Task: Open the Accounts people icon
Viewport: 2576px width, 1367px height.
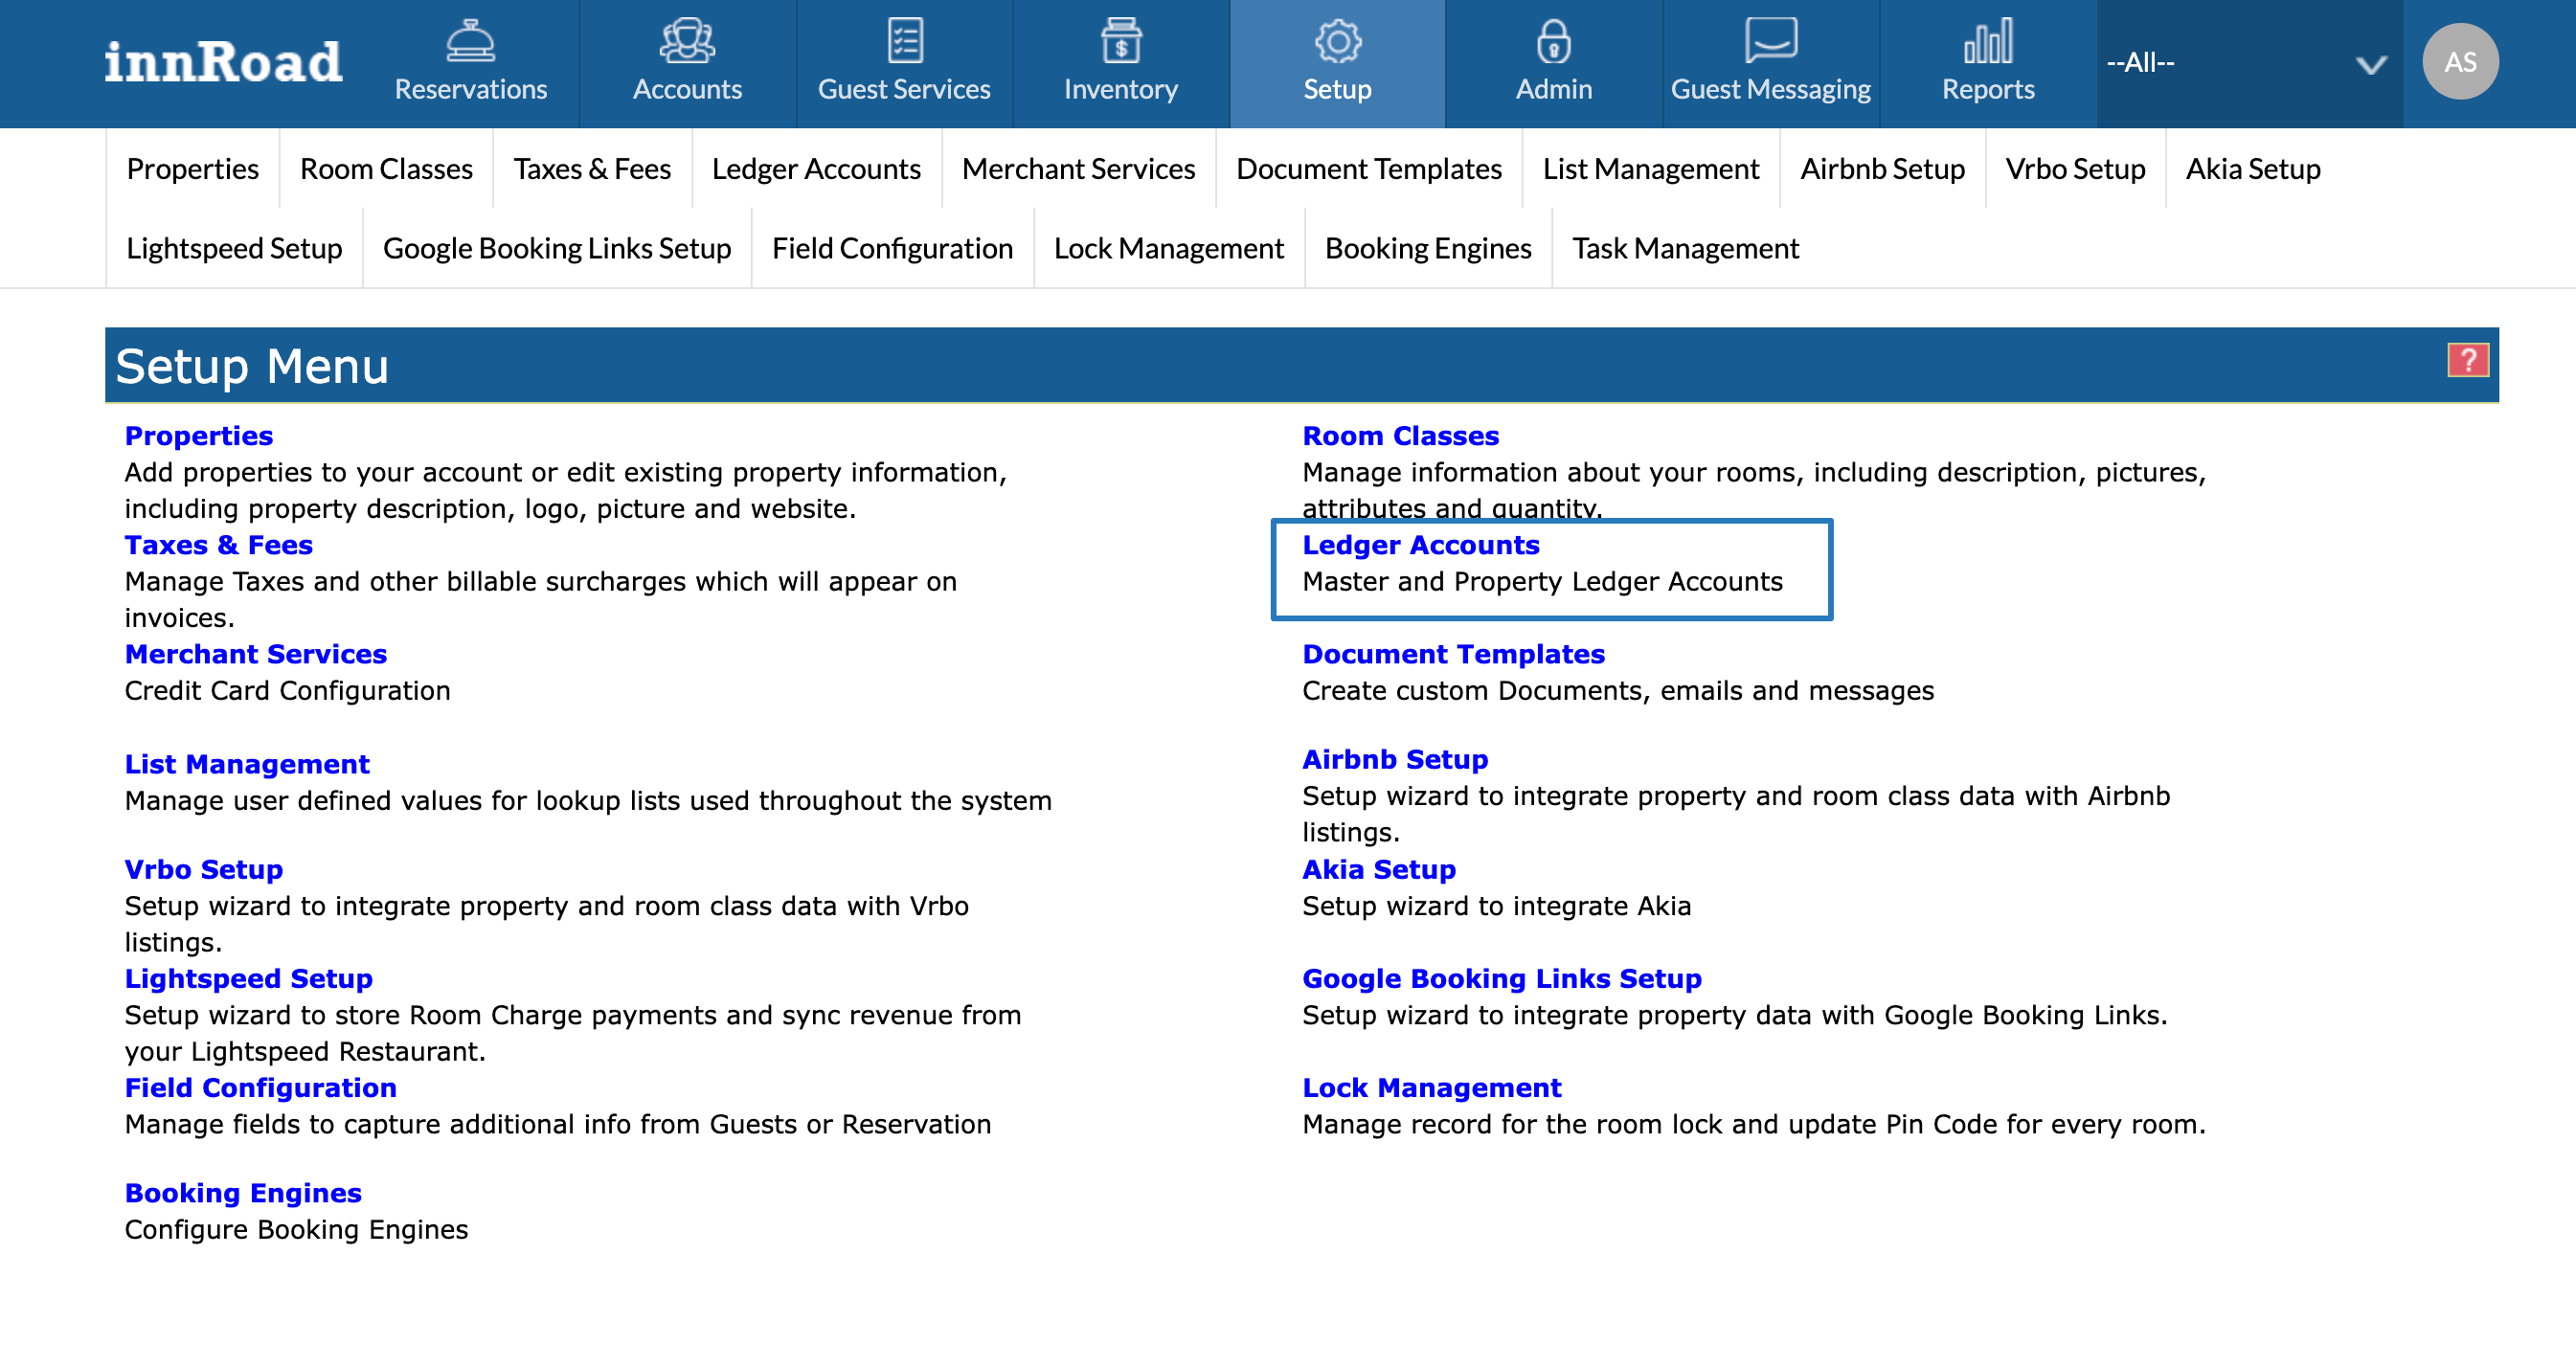Action: pos(687,41)
